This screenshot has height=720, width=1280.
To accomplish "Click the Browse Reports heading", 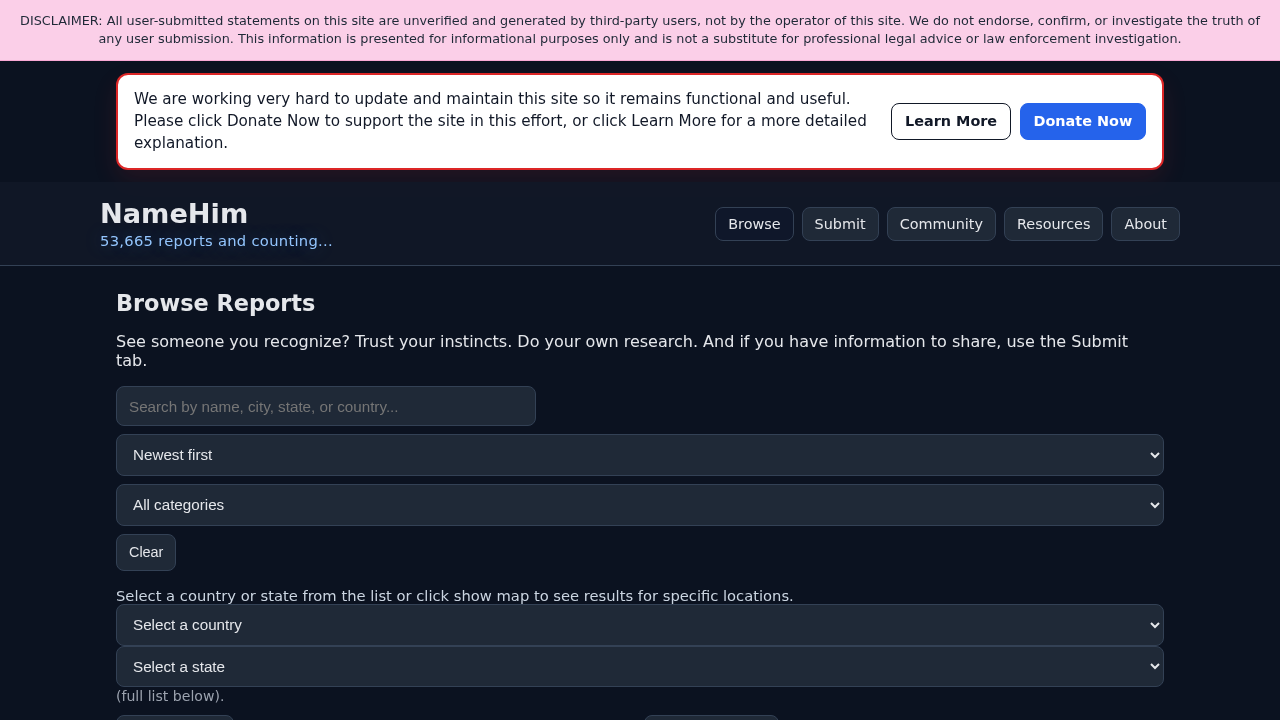I will [x=215, y=303].
